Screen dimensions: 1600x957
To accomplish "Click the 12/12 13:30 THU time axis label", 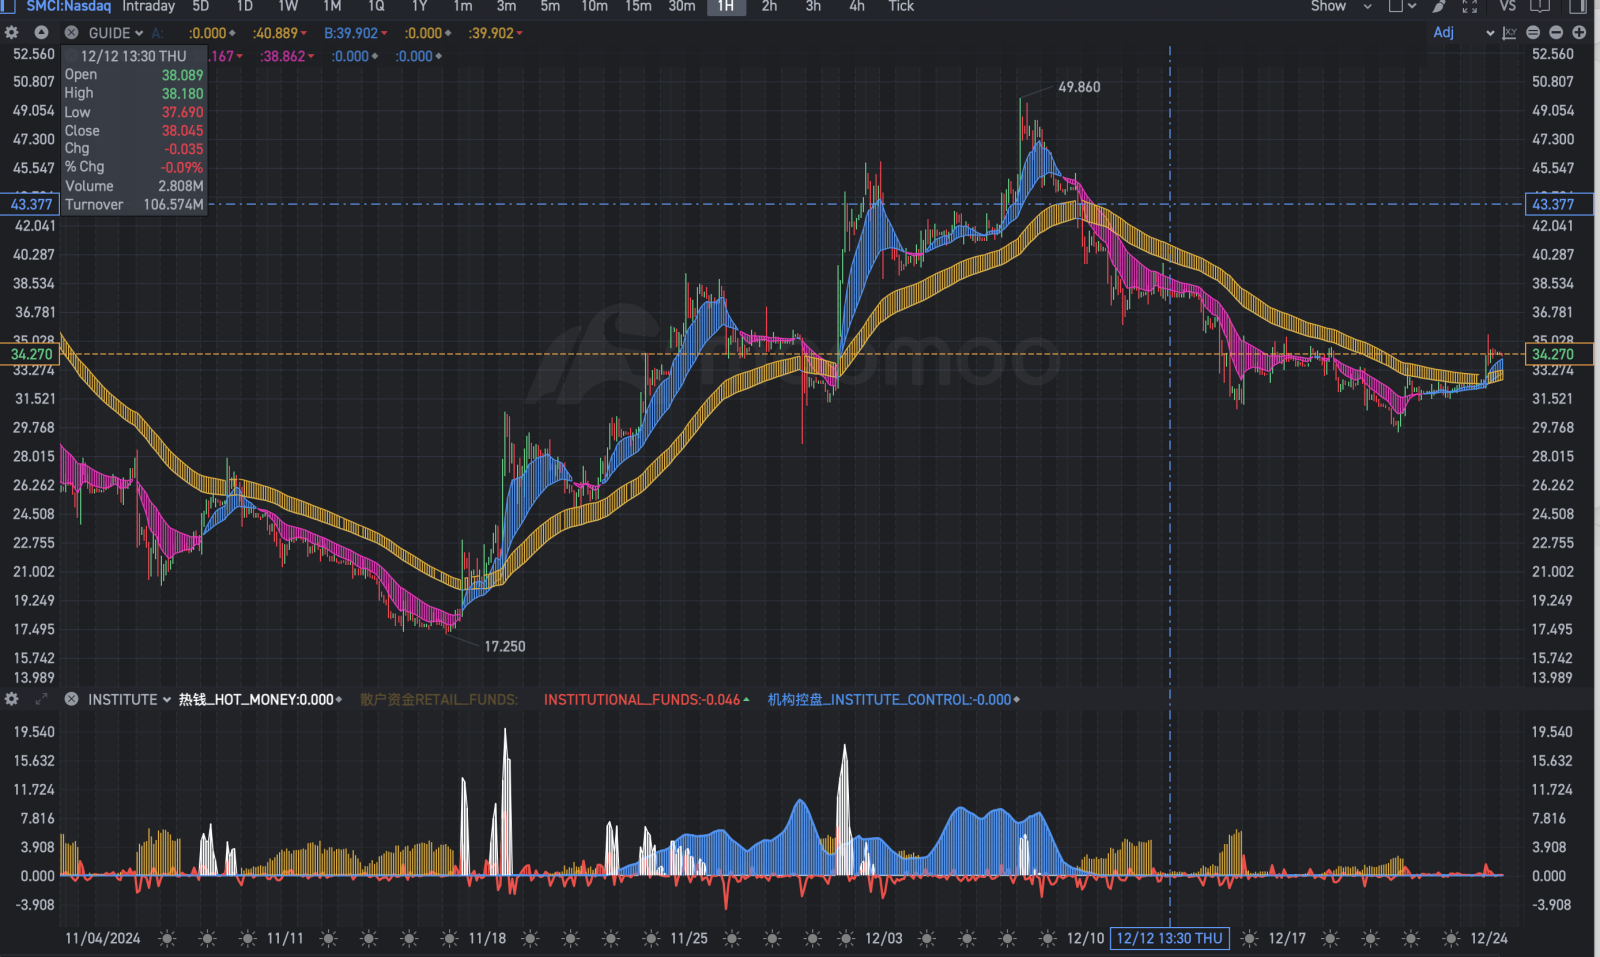I will tap(1169, 938).
